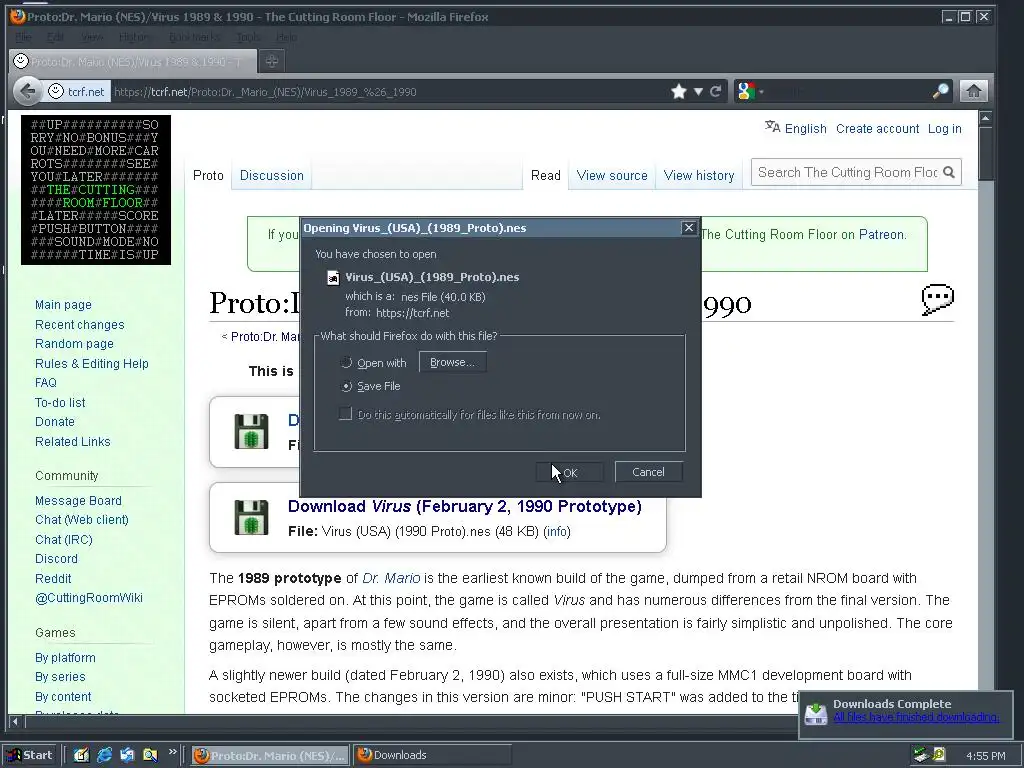The width and height of the screenshot is (1024, 768).
Task: Open Related Links in sidebar
Action: pyautogui.click(x=72, y=441)
